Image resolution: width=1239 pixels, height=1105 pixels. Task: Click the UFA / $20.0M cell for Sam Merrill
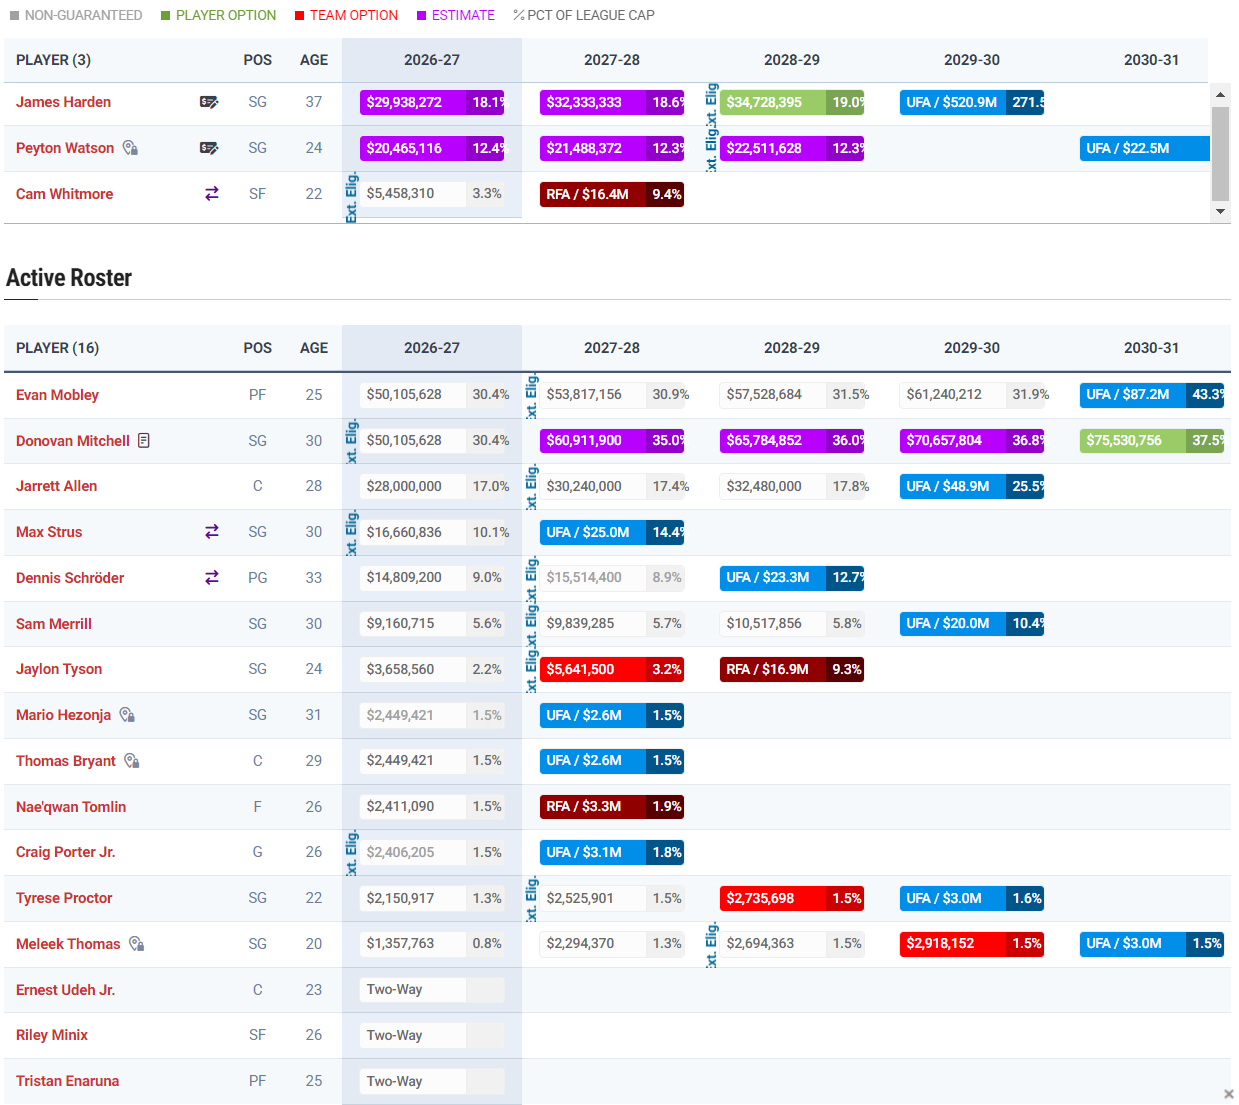click(972, 623)
